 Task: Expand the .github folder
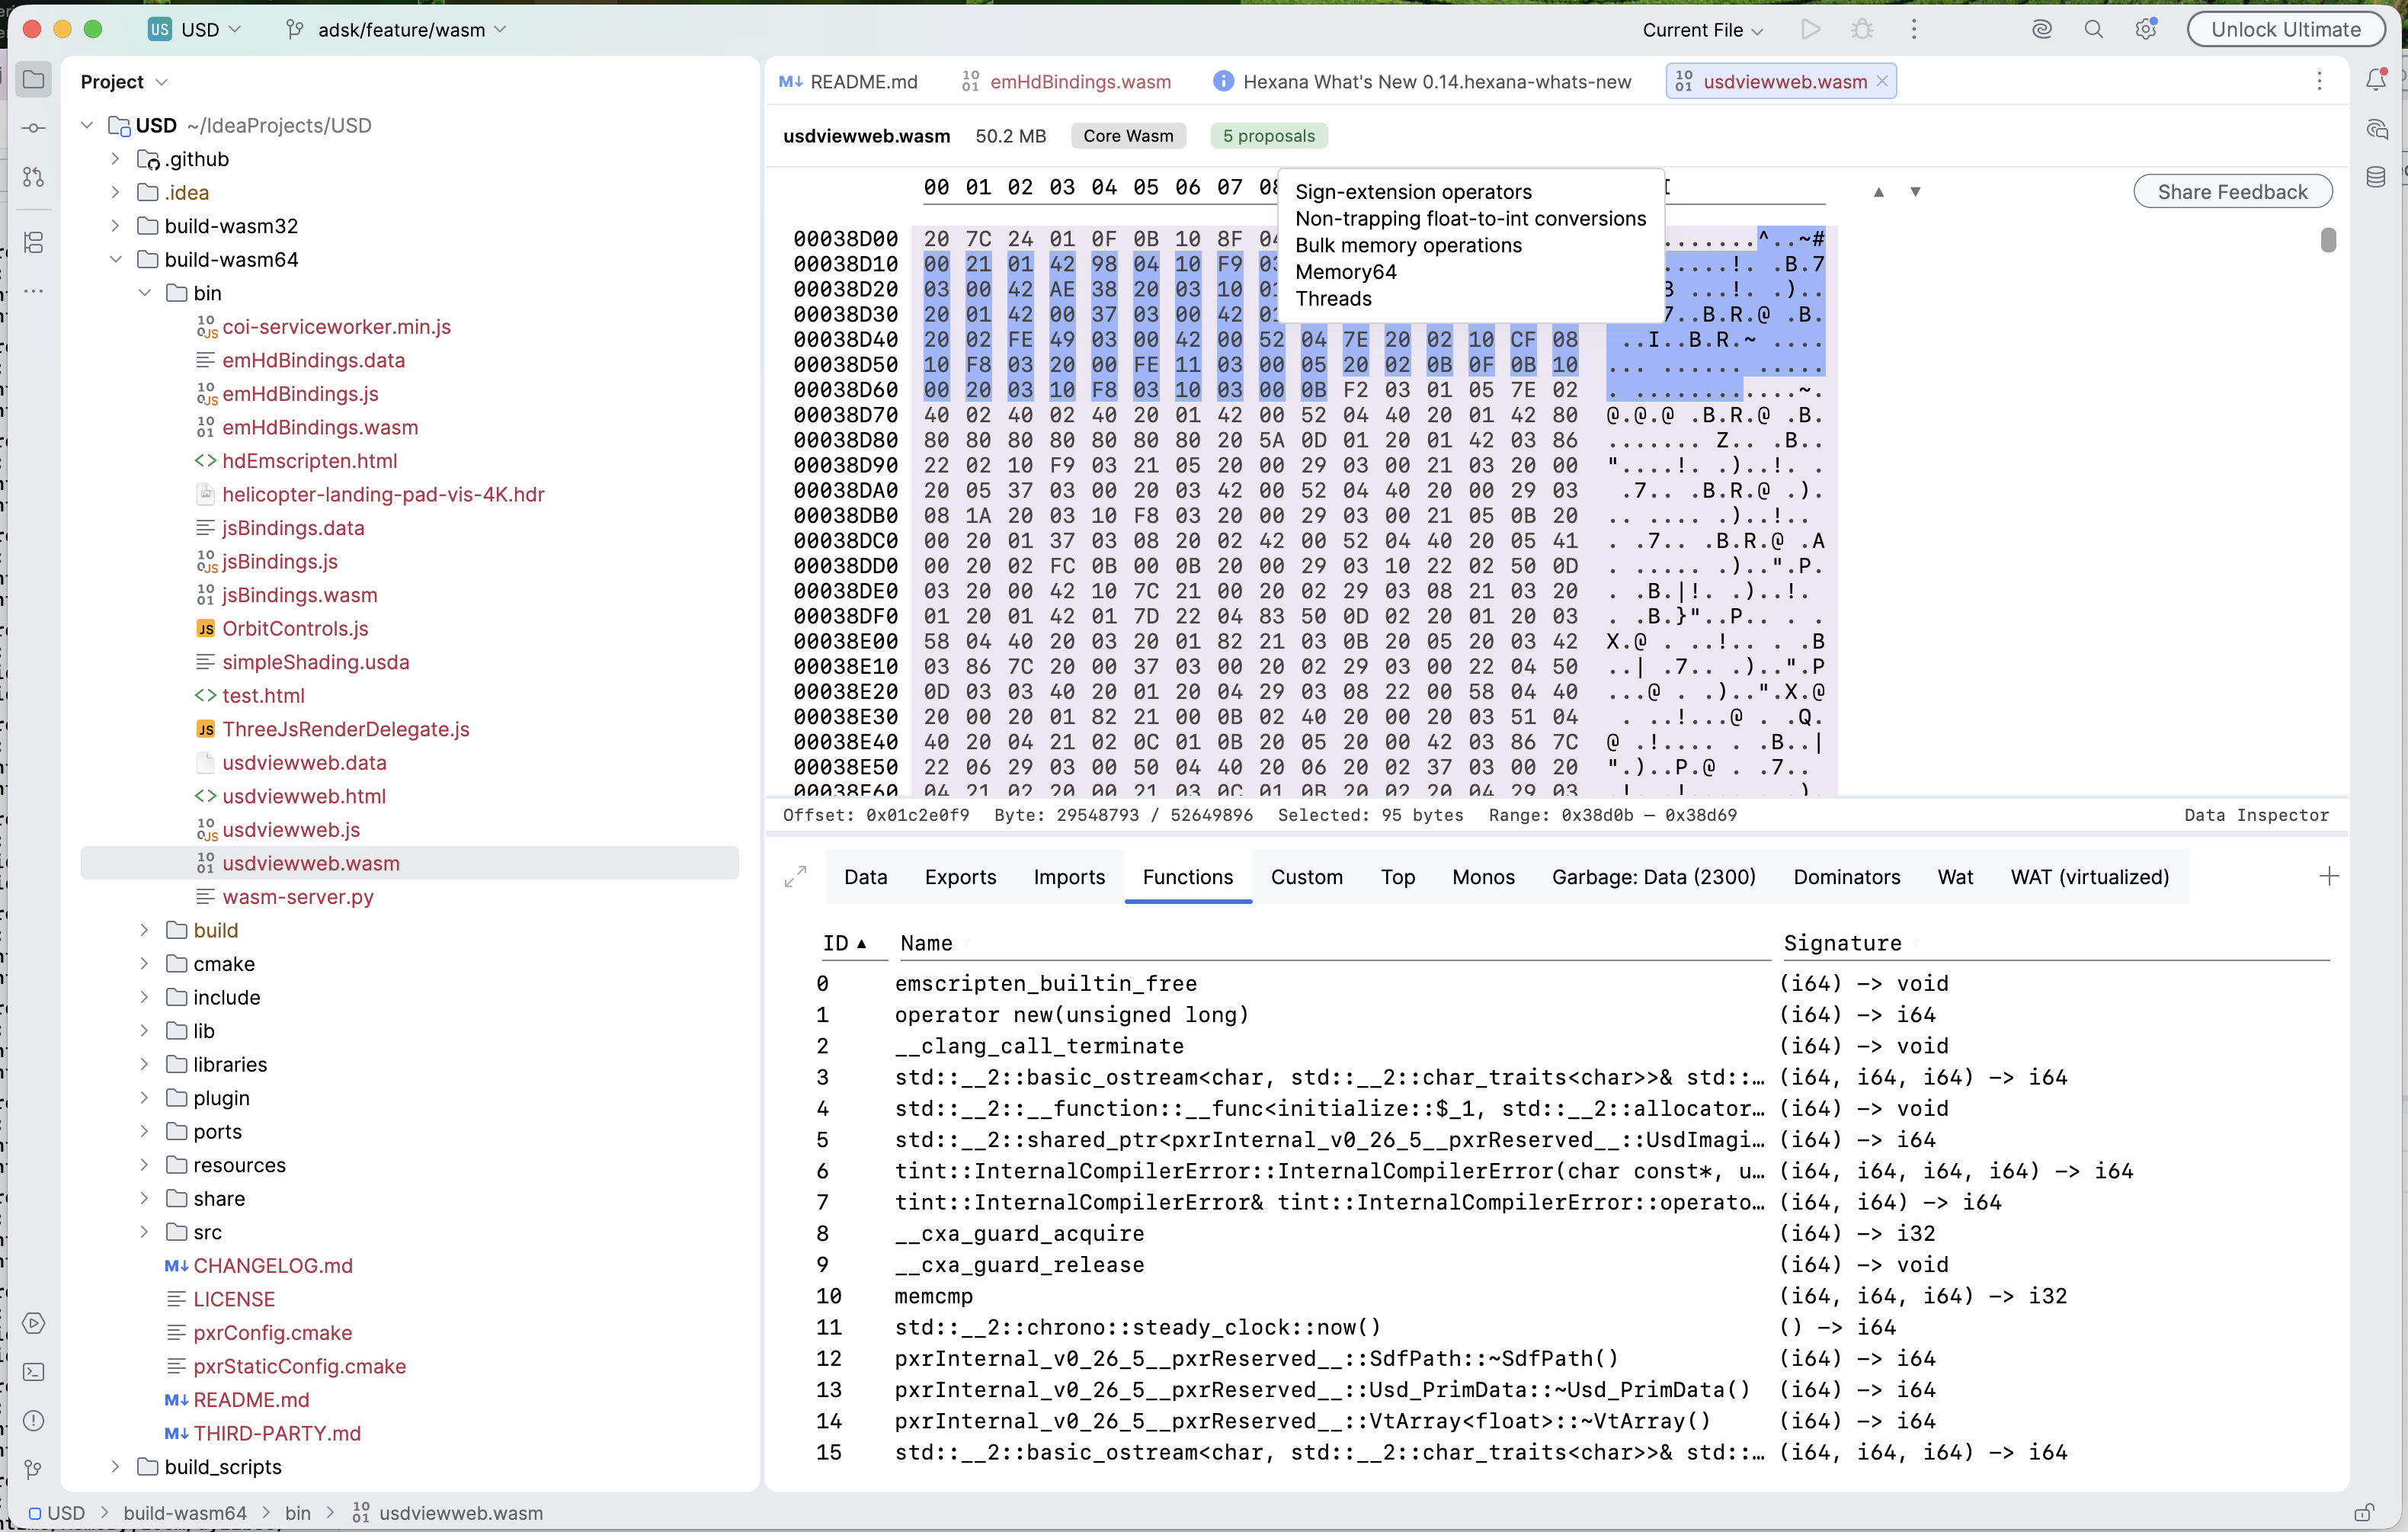pyautogui.click(x=116, y=159)
